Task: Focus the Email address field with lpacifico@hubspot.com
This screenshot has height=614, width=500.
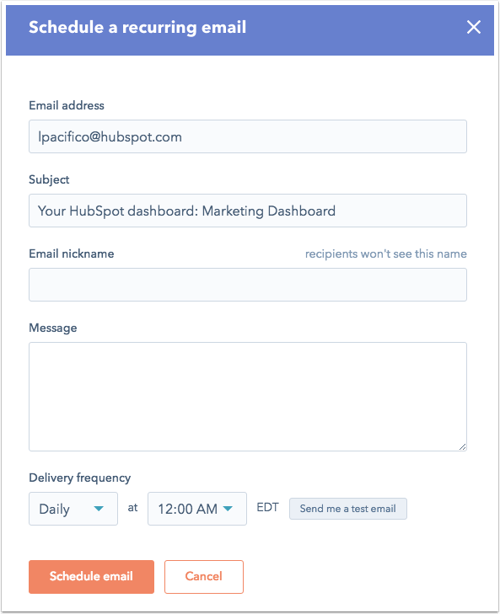Action: [247, 136]
